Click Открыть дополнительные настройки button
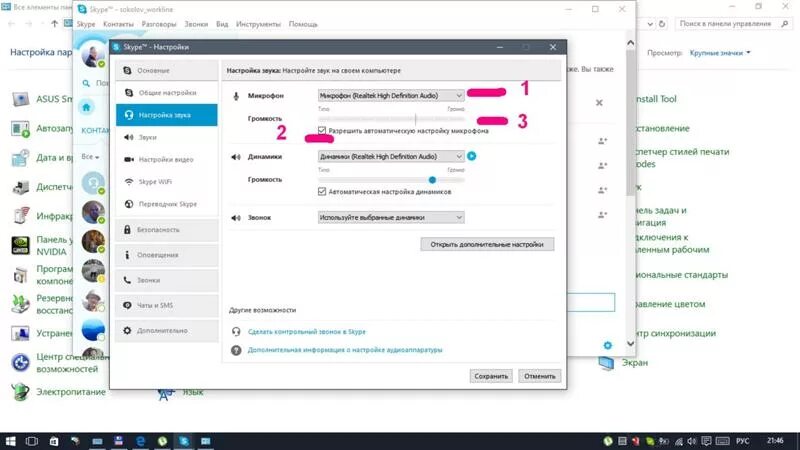Screen dimensions: 800x450 coord(487,244)
